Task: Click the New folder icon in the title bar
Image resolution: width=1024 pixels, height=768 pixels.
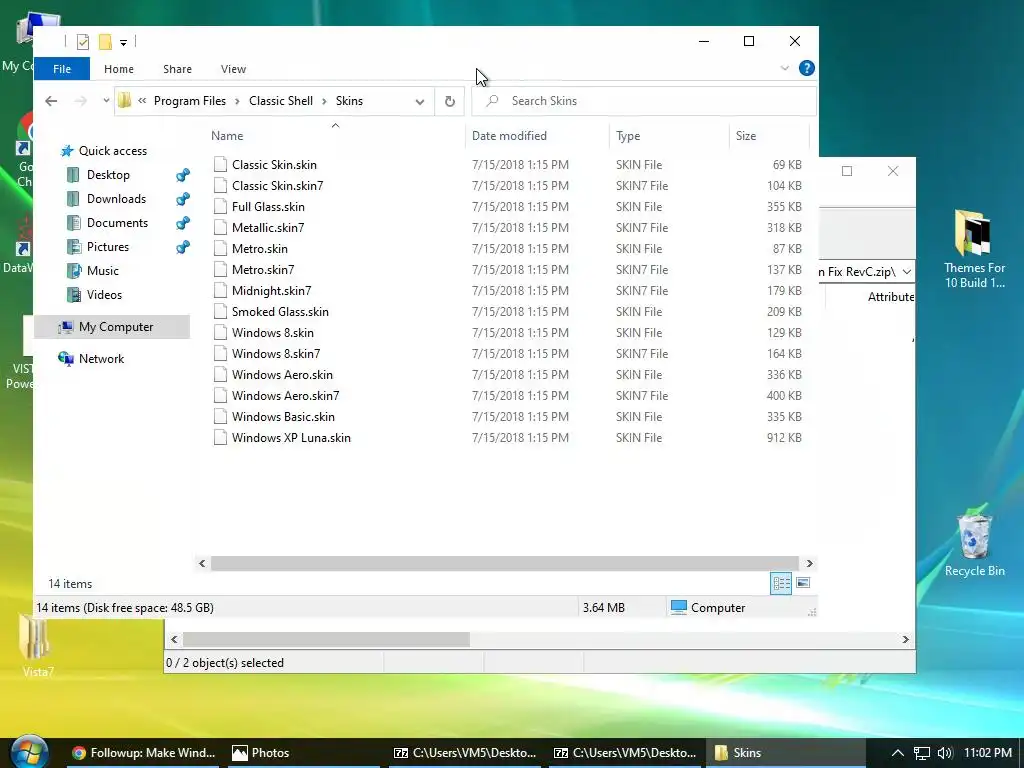Action: coord(105,42)
